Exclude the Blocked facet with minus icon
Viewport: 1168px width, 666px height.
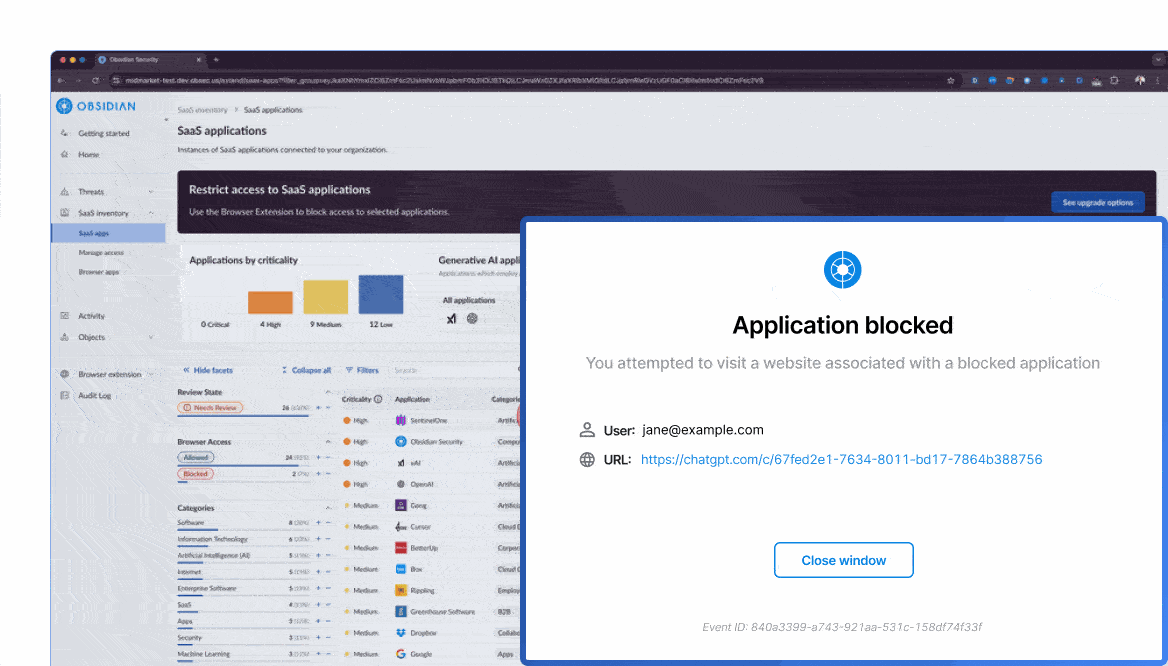click(328, 474)
